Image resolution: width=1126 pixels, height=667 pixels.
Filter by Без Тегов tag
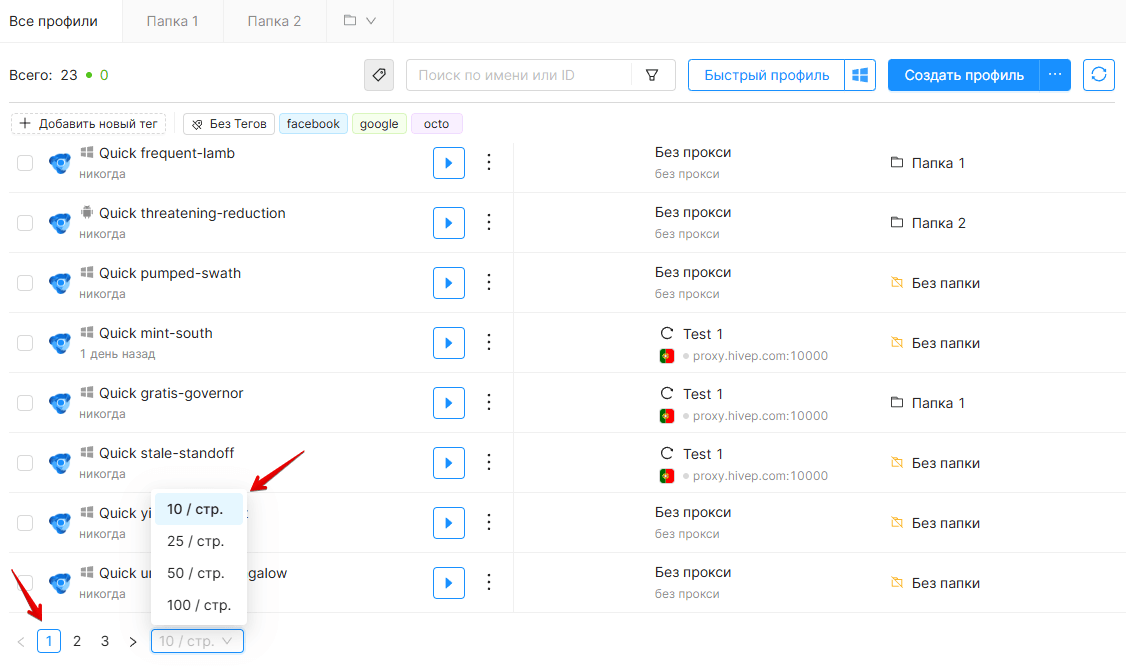click(229, 123)
